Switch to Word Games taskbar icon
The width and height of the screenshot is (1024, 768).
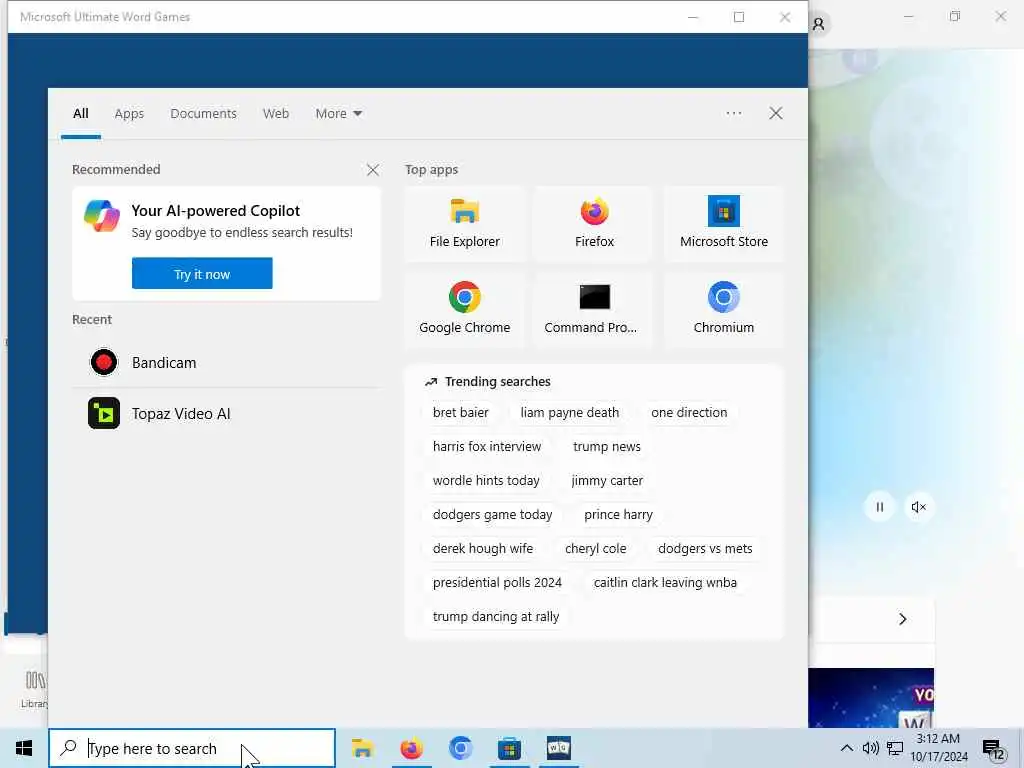tap(559, 748)
